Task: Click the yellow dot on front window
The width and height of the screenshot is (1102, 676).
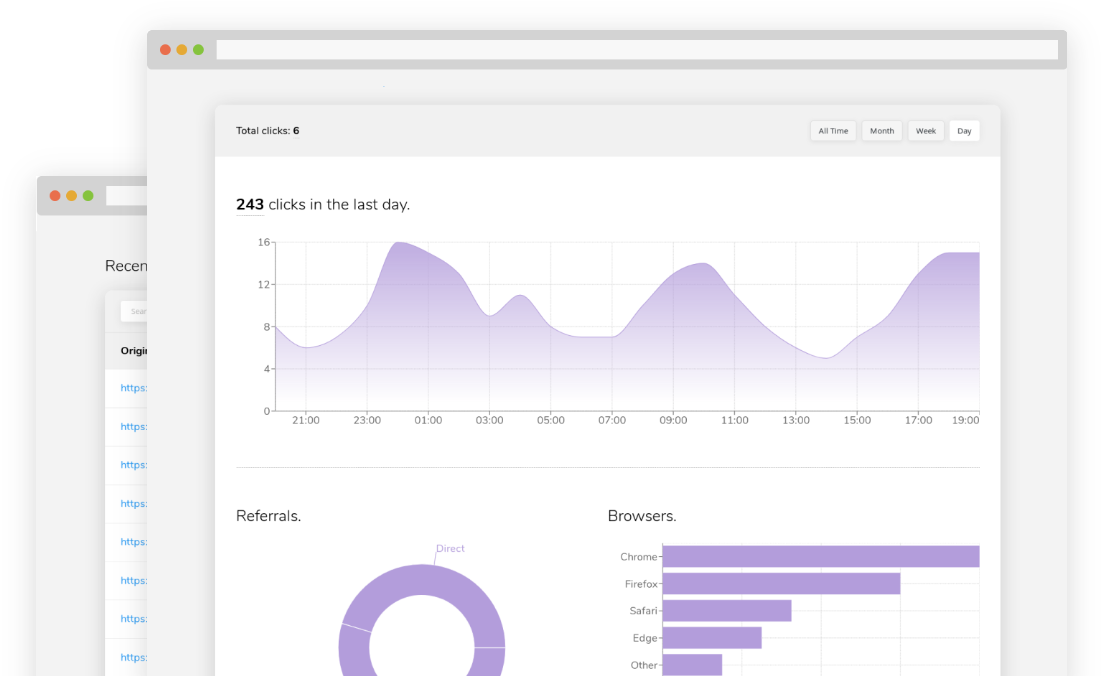Action: tap(182, 49)
